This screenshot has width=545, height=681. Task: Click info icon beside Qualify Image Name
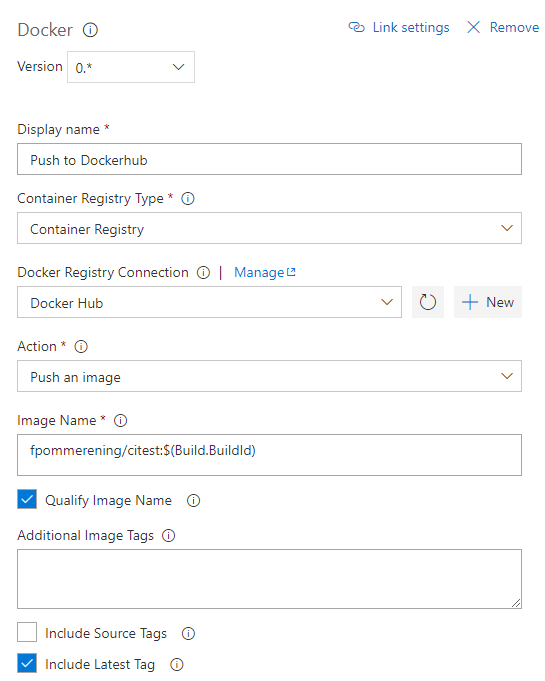click(193, 500)
